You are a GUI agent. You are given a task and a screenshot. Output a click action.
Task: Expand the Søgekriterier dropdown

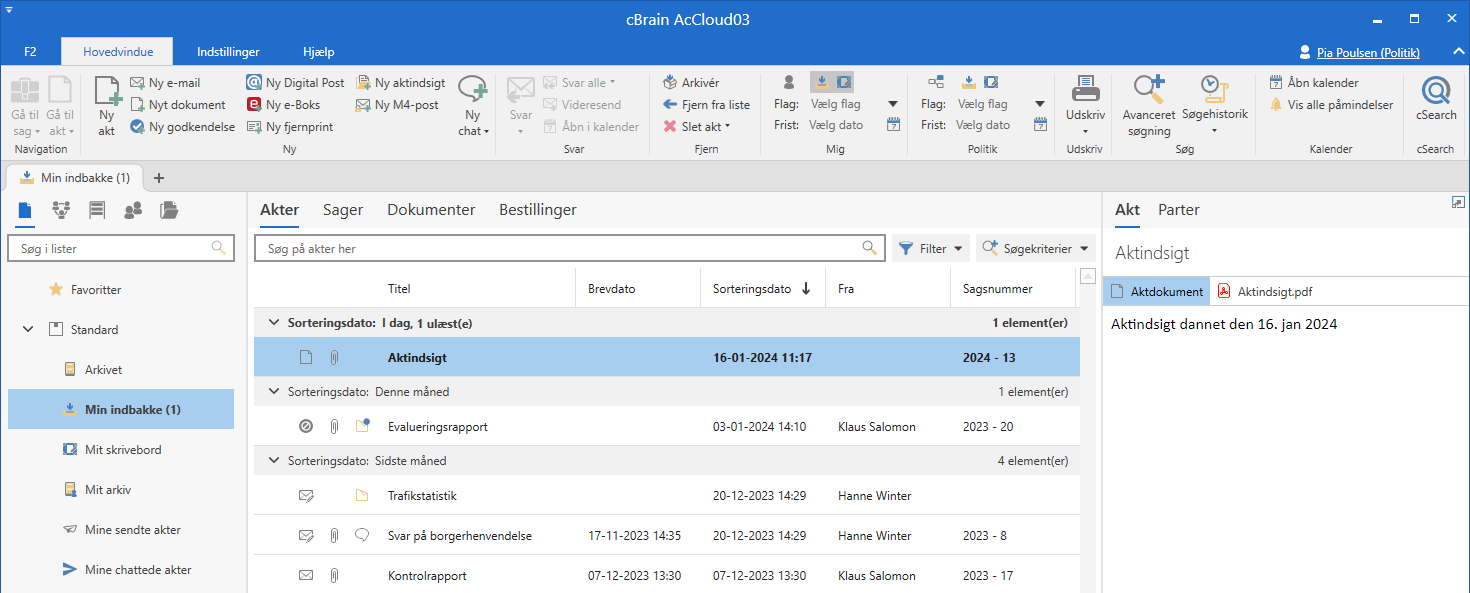coord(1035,249)
